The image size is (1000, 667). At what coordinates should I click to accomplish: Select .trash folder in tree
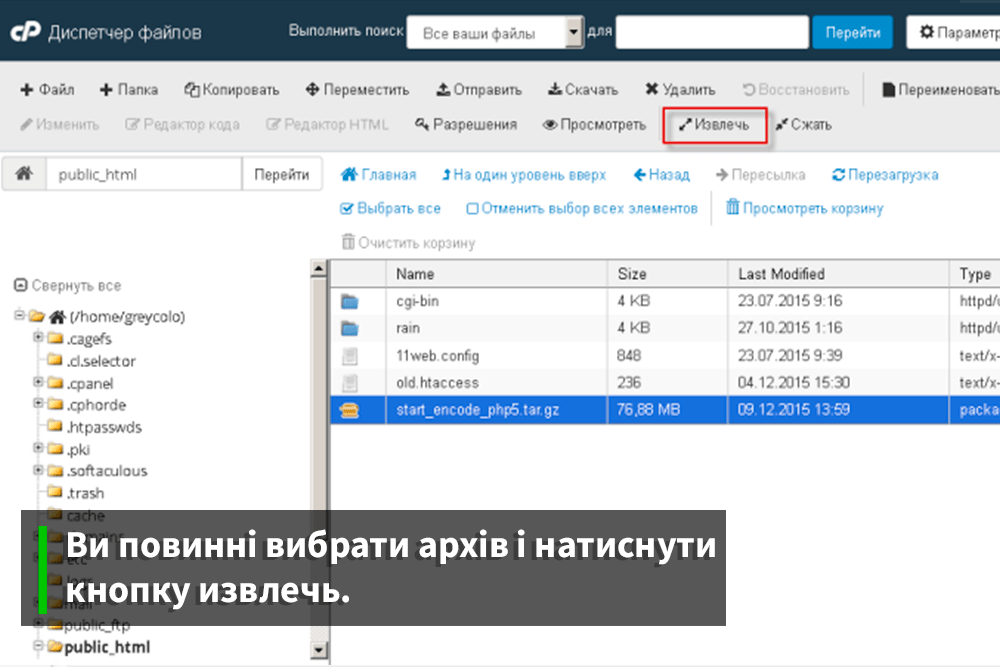coord(85,494)
